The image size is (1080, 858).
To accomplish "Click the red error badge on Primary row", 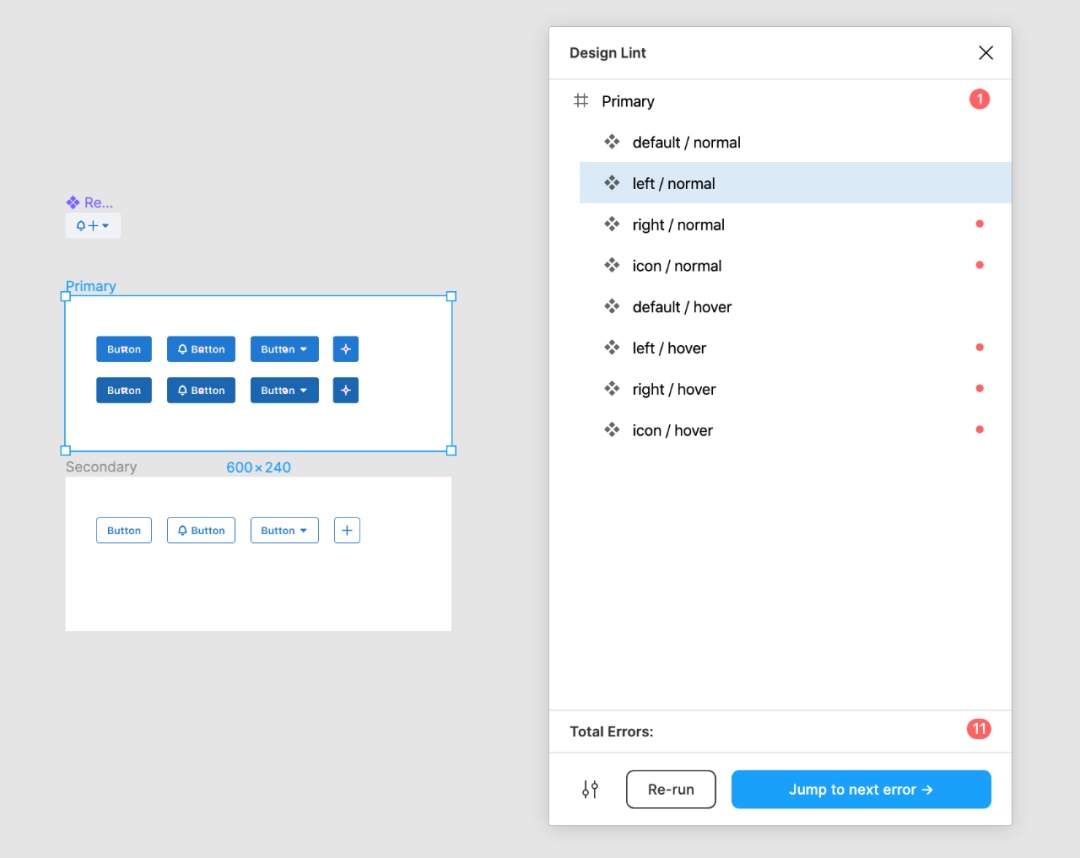I will click(979, 99).
